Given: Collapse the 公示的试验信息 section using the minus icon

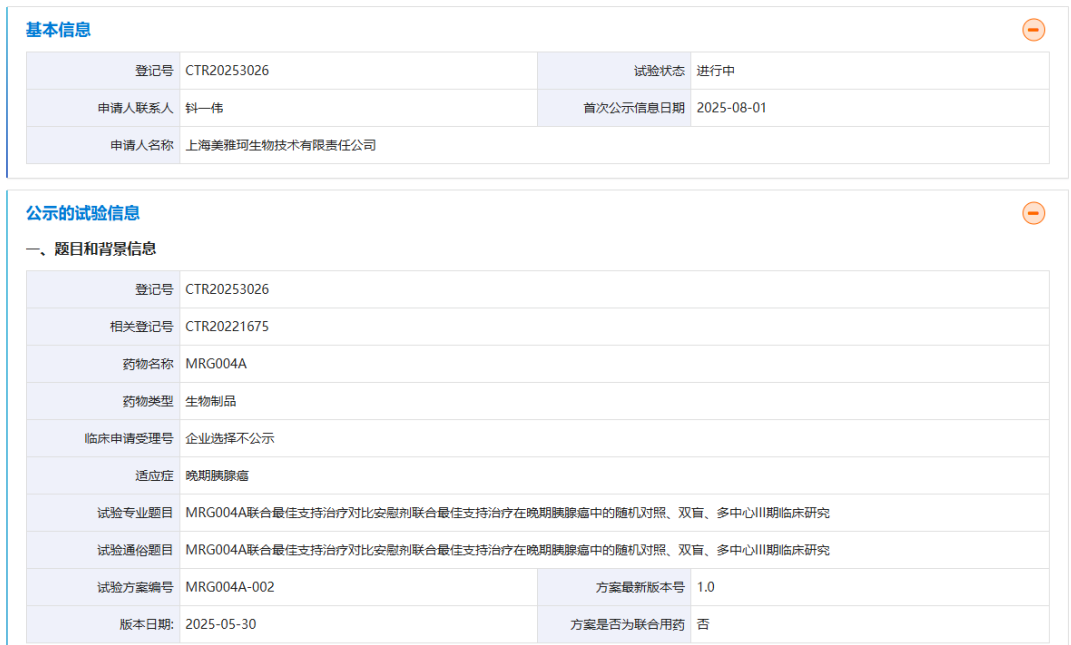Looking at the screenshot, I should click(x=1033, y=213).
